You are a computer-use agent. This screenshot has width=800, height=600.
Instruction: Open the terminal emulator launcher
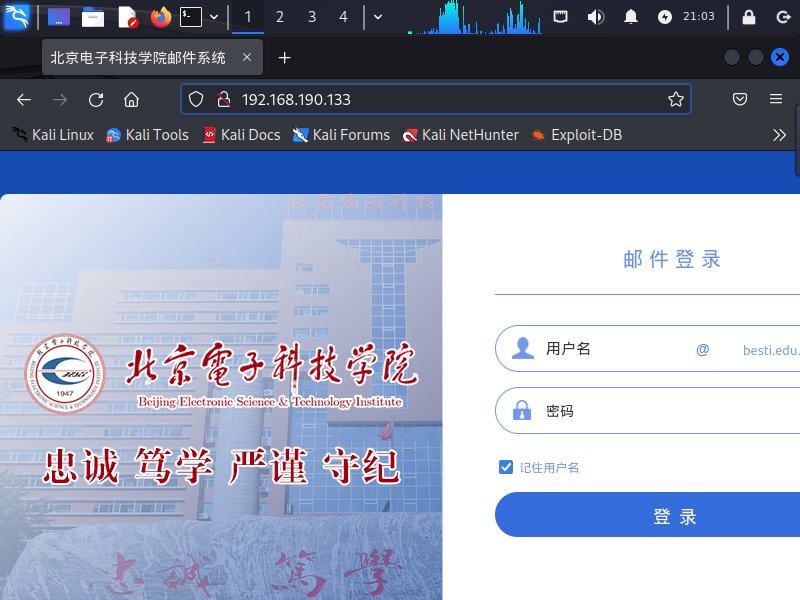click(191, 17)
